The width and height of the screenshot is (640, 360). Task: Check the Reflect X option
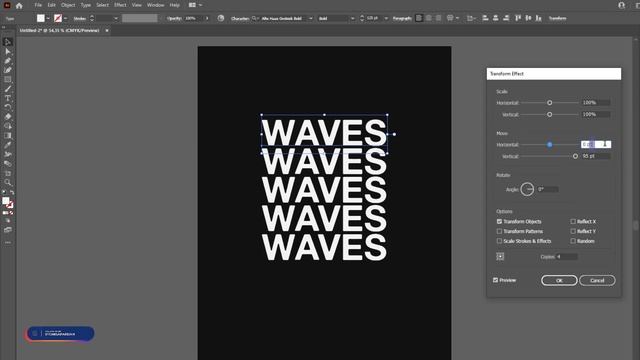573,221
